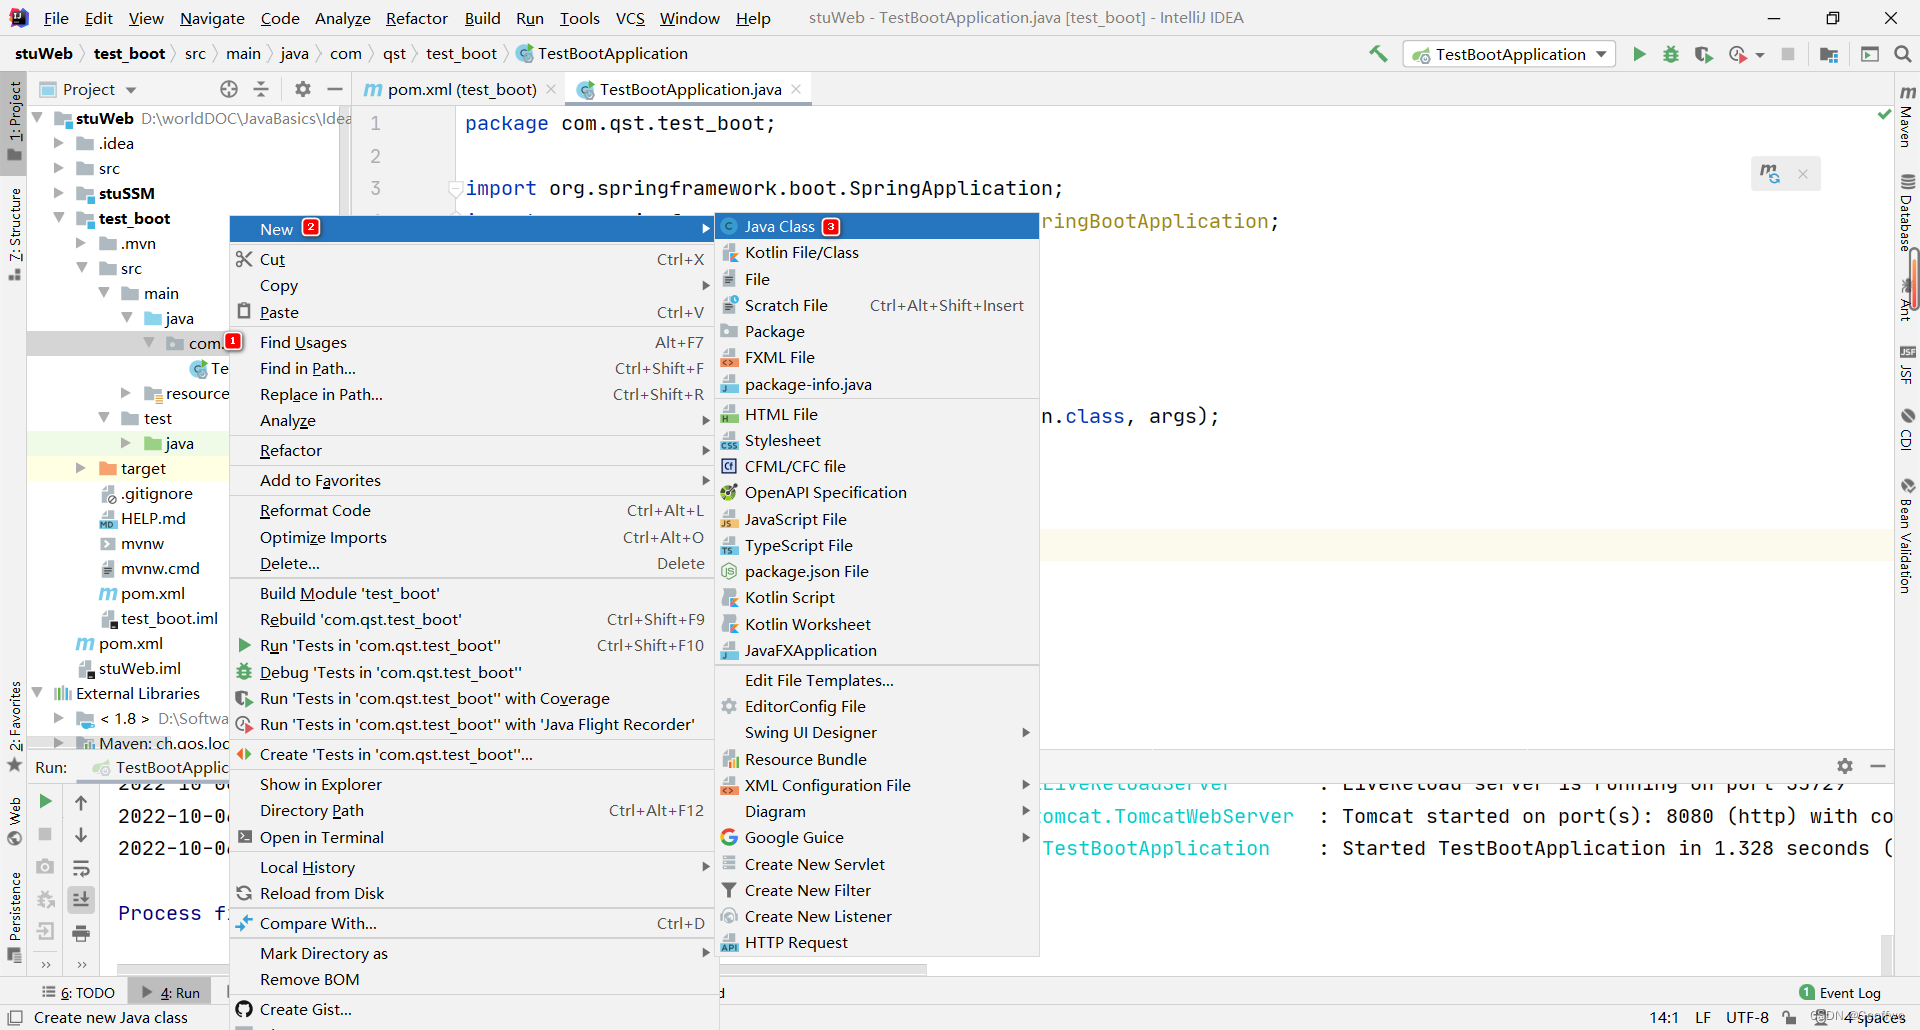The width and height of the screenshot is (1920, 1030).
Task: Toggle scroll to end in Run console
Action: (x=81, y=899)
